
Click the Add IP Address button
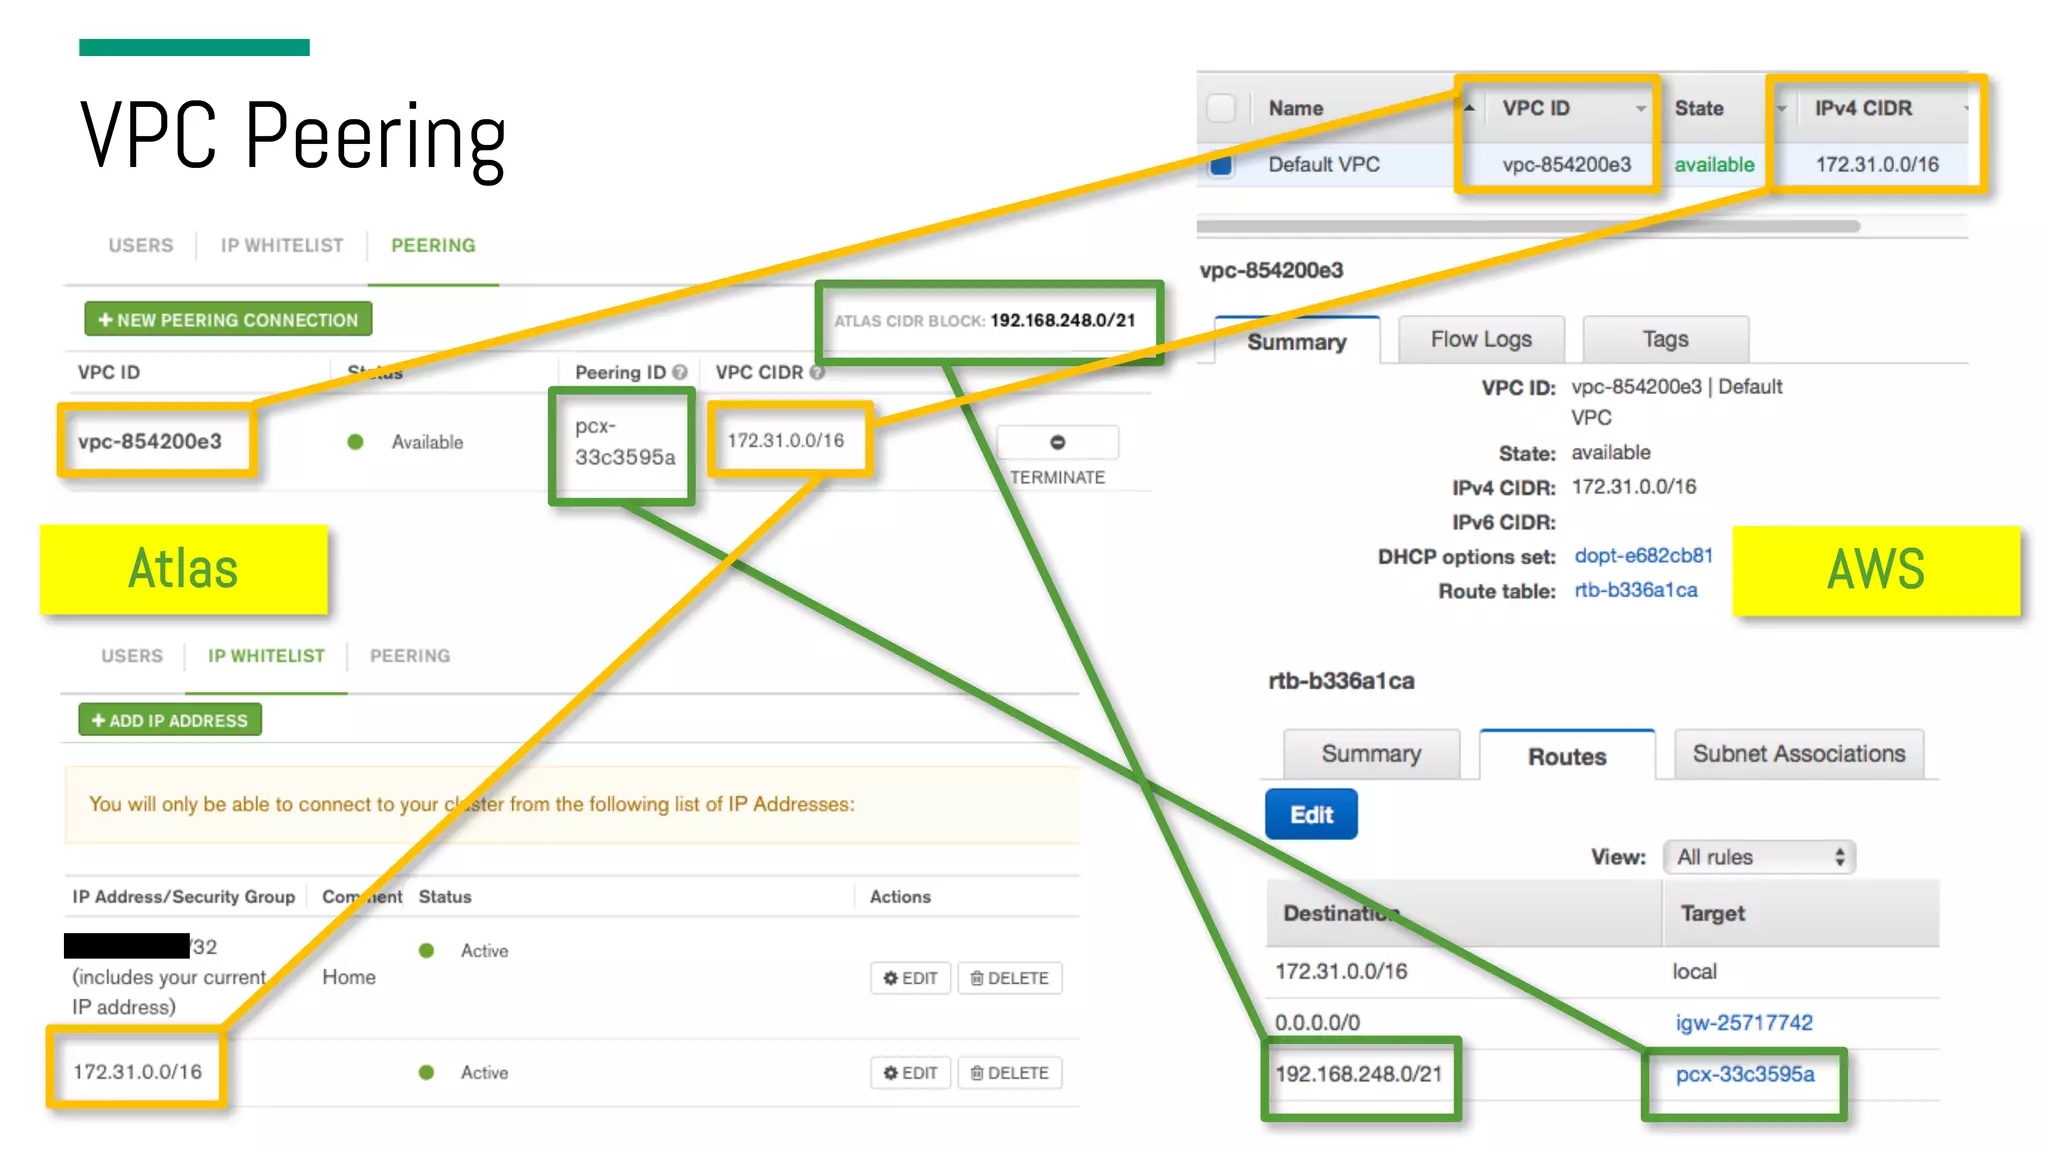(170, 720)
